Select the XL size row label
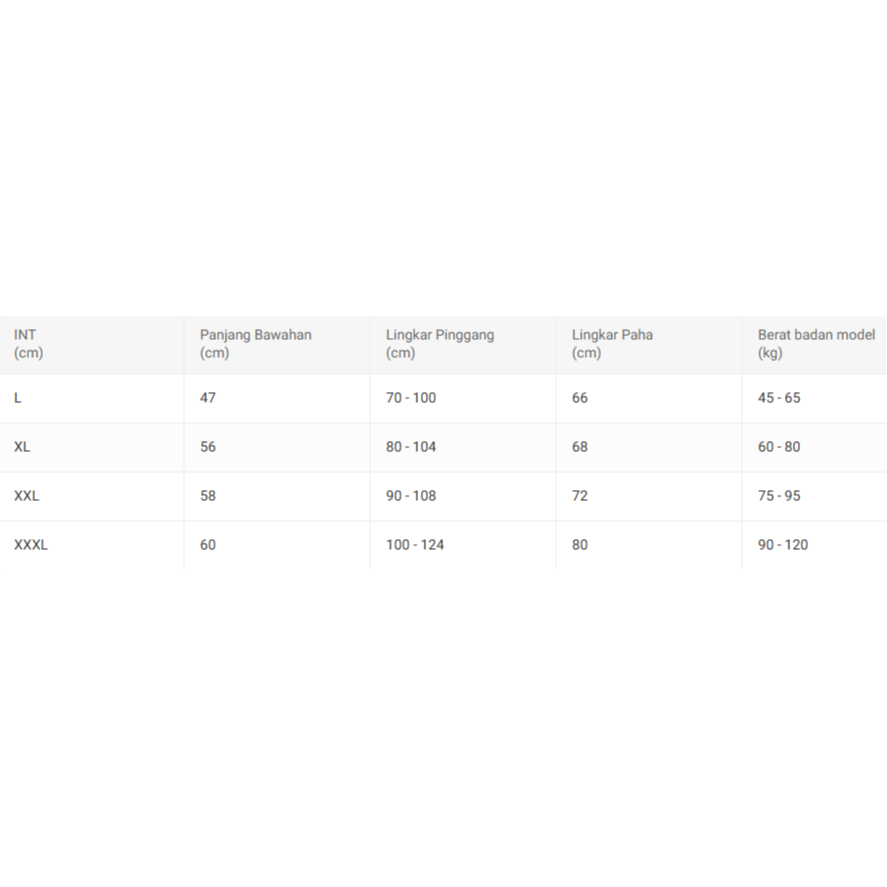The image size is (887, 887). coord(22,447)
